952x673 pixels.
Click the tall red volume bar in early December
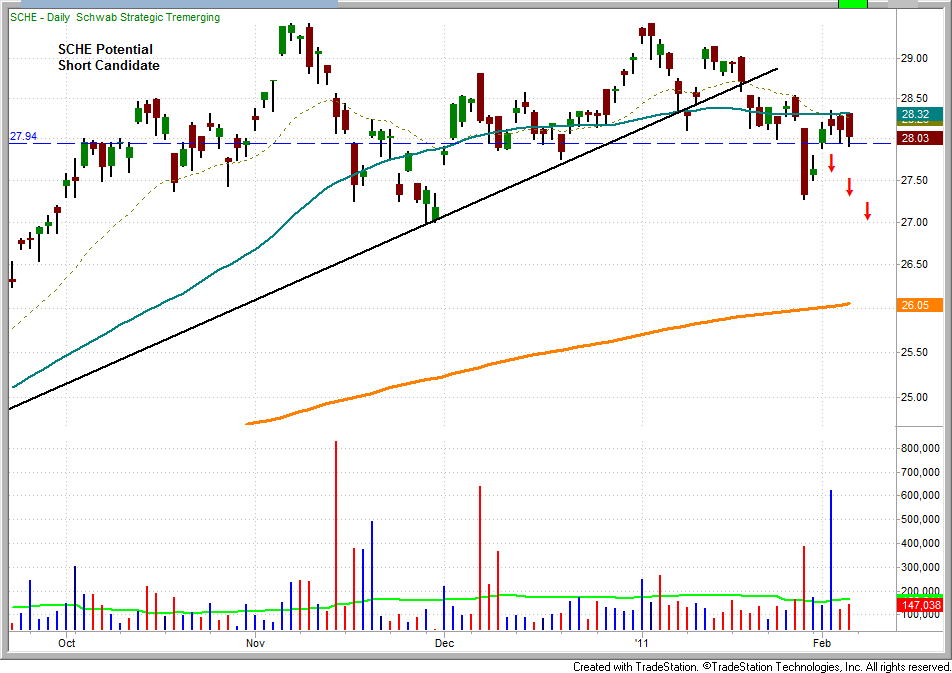(480, 558)
